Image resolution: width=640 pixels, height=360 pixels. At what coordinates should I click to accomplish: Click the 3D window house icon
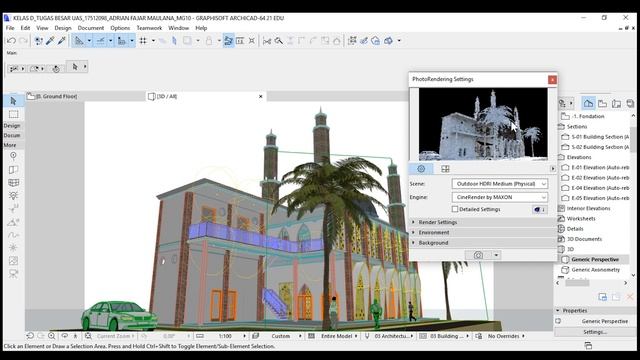pos(376,40)
